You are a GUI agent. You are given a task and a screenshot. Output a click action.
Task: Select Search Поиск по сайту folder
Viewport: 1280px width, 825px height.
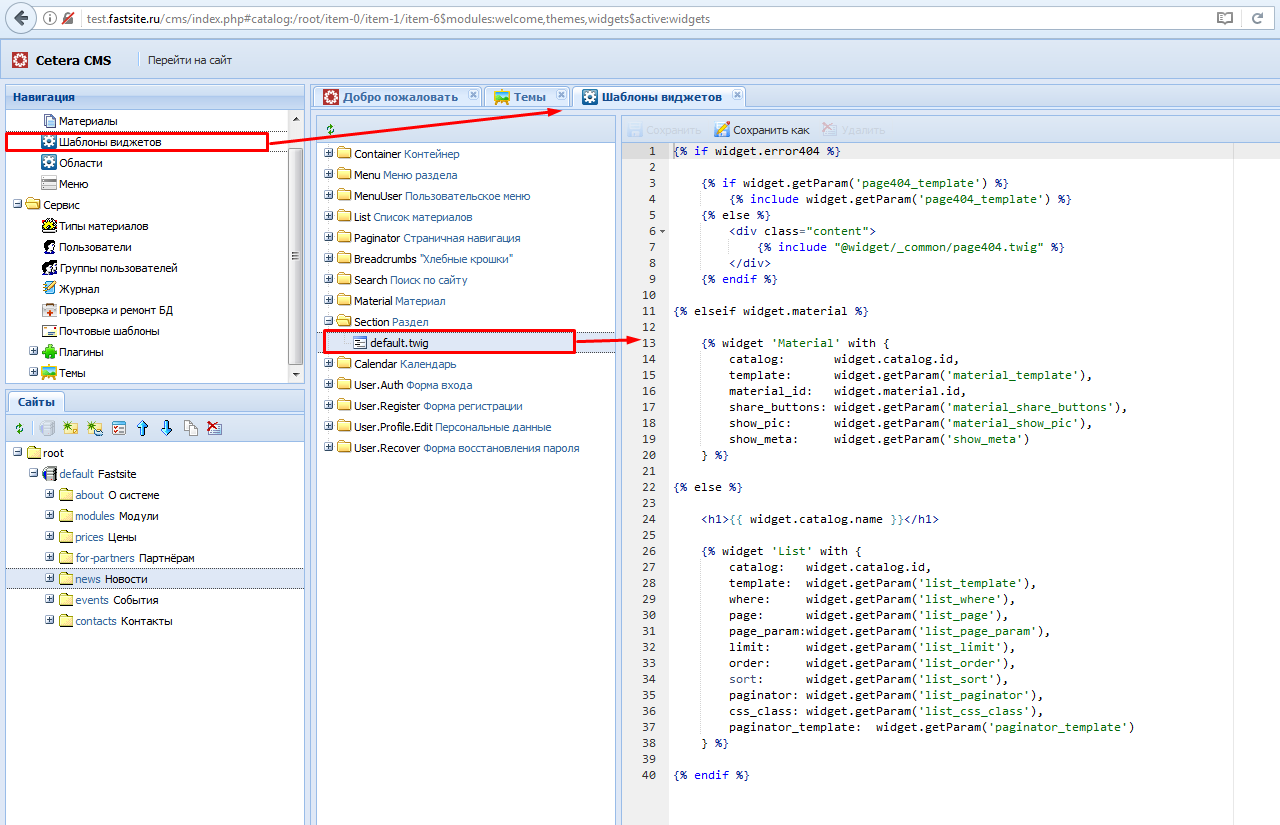click(411, 280)
